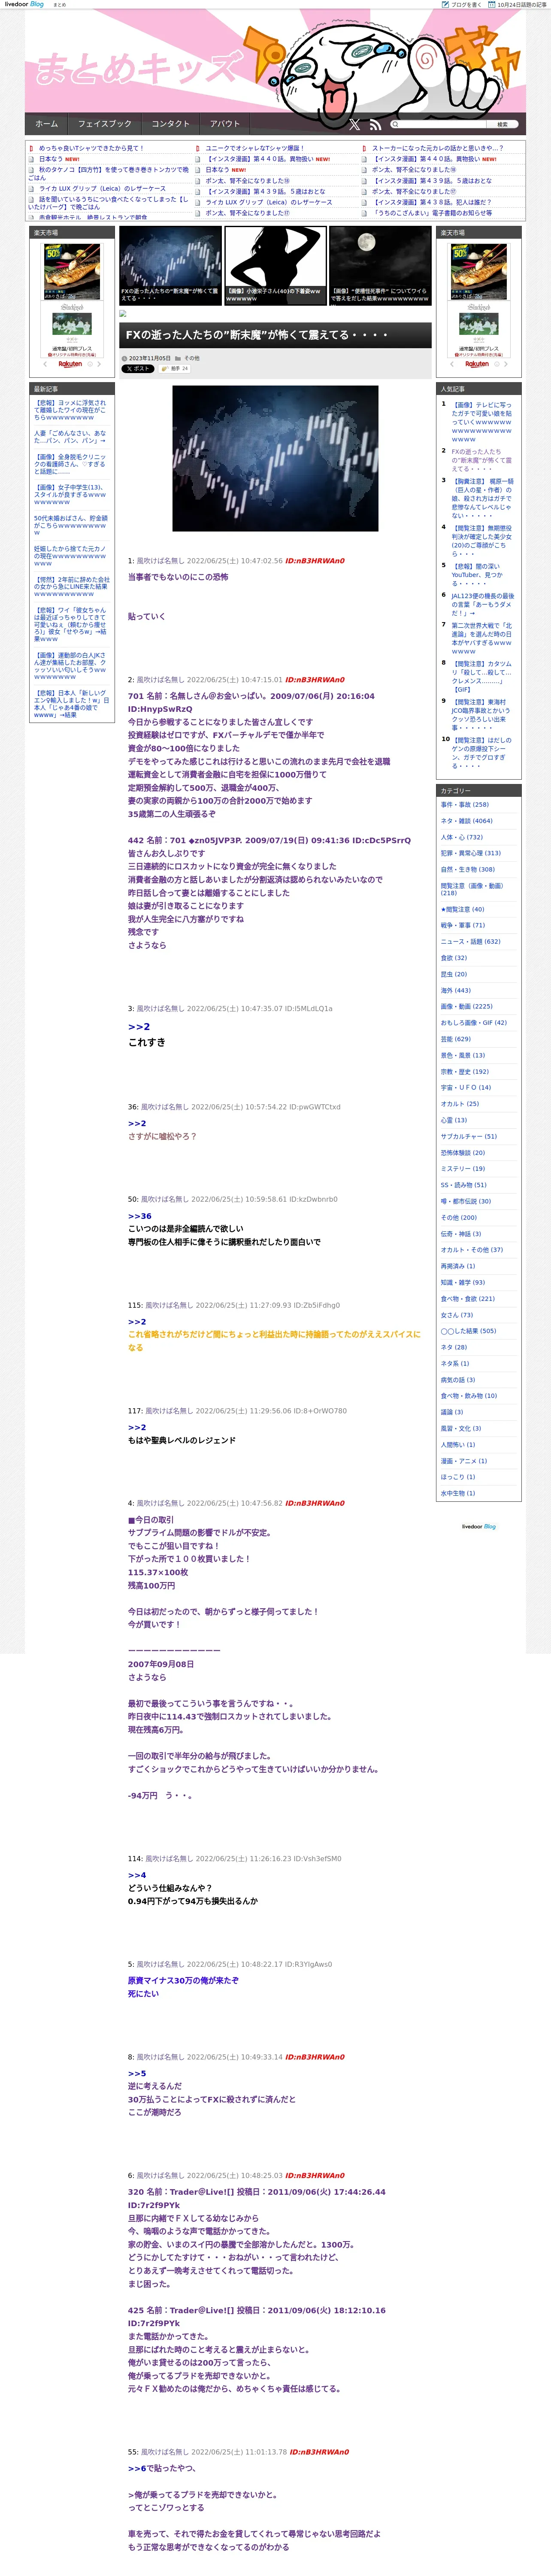This screenshot has height=2576, width=551.
Task: Open めっちゃ良いTシャツできたから見て！ link
Action: click(x=91, y=148)
